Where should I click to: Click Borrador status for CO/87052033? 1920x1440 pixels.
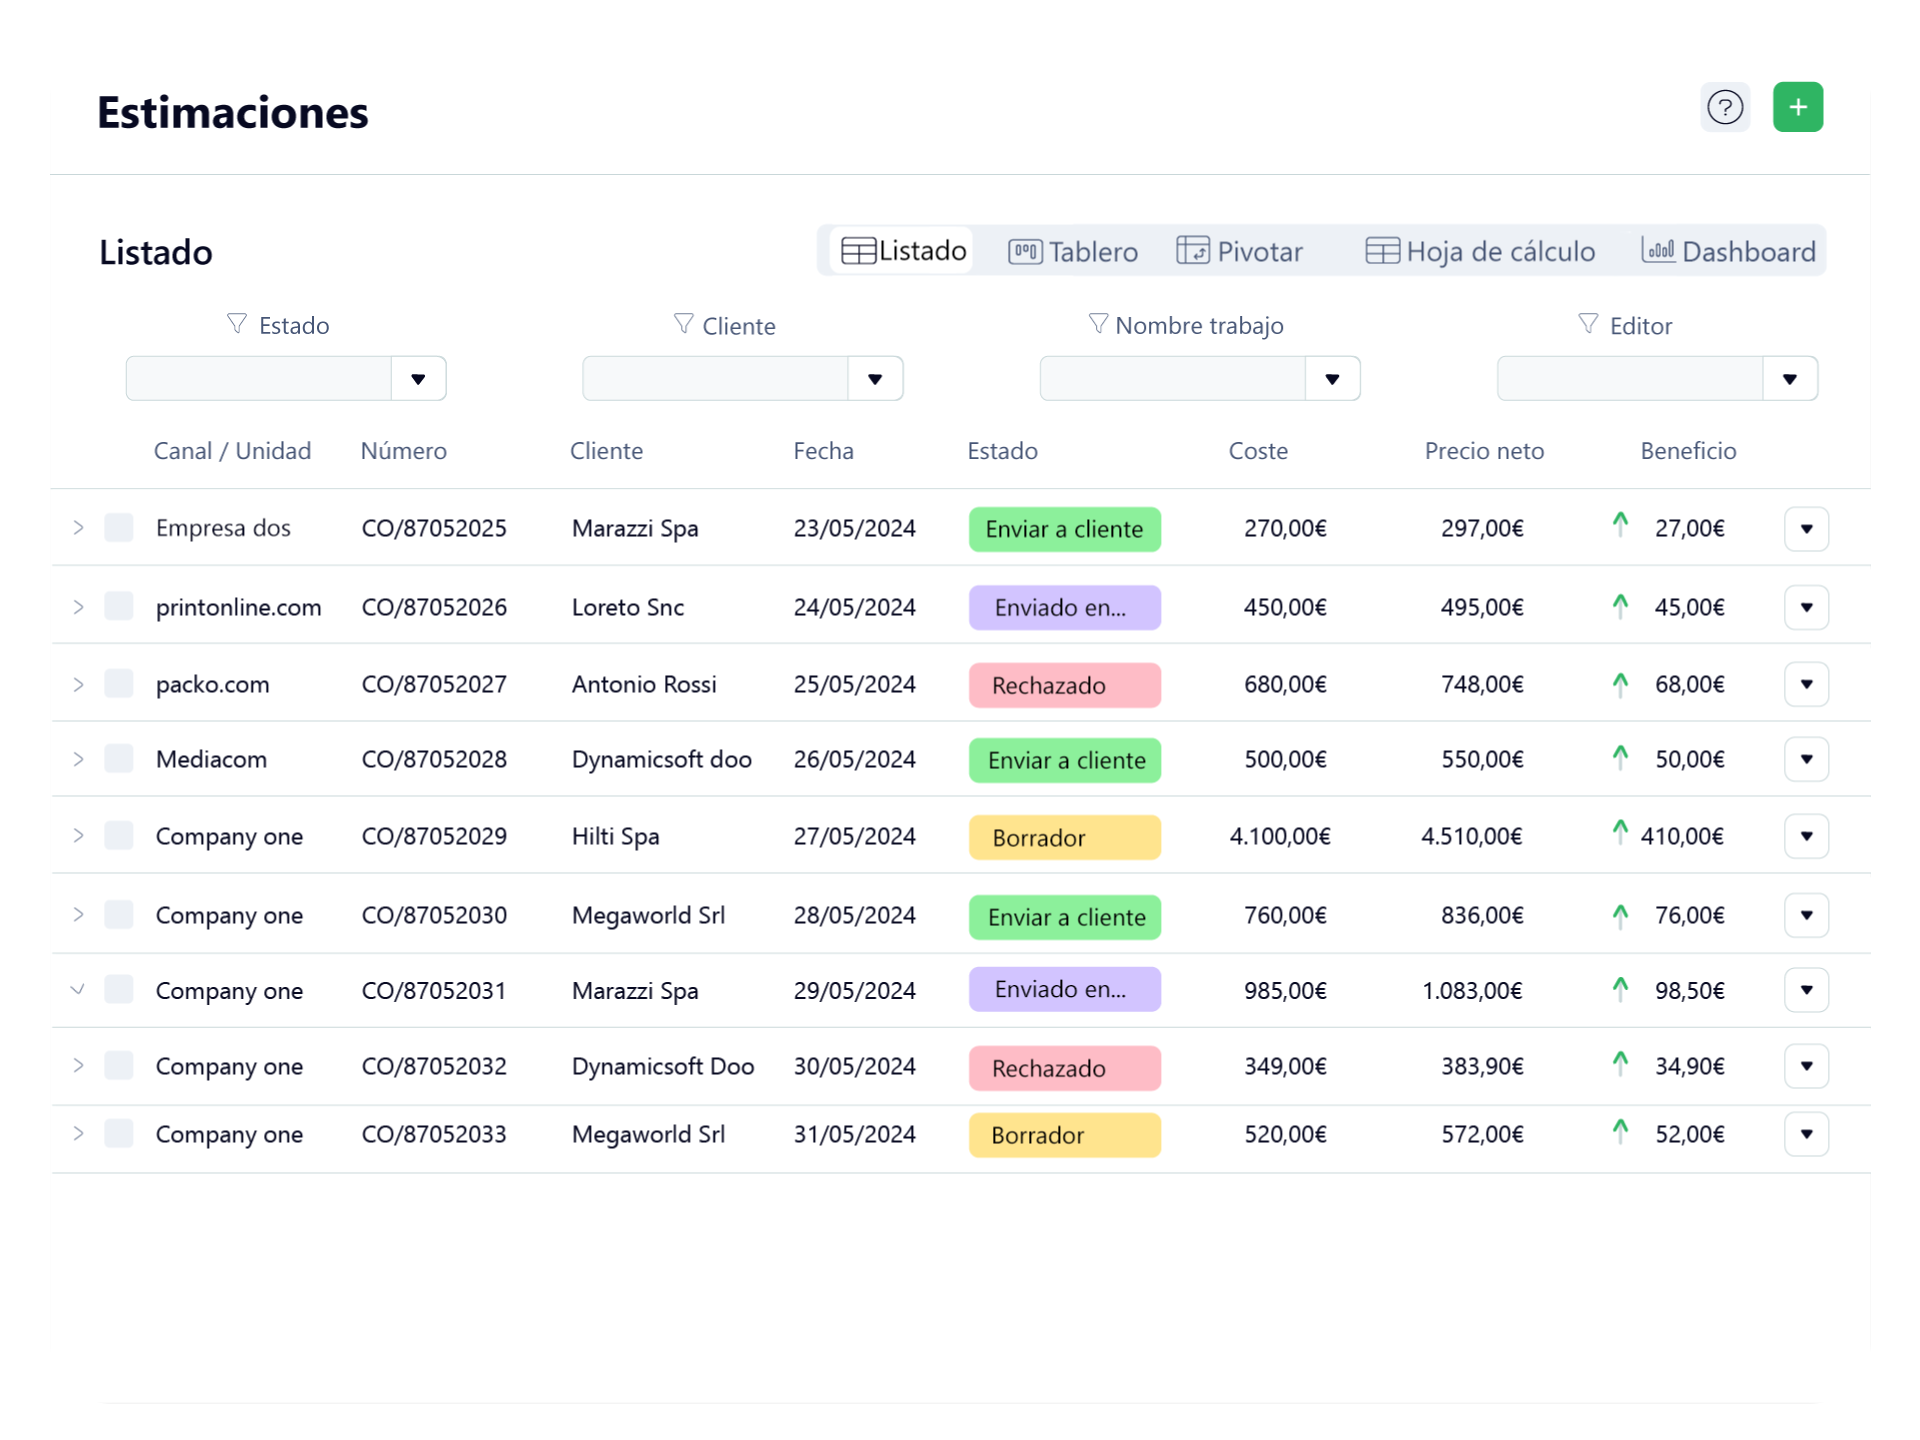point(1065,1135)
